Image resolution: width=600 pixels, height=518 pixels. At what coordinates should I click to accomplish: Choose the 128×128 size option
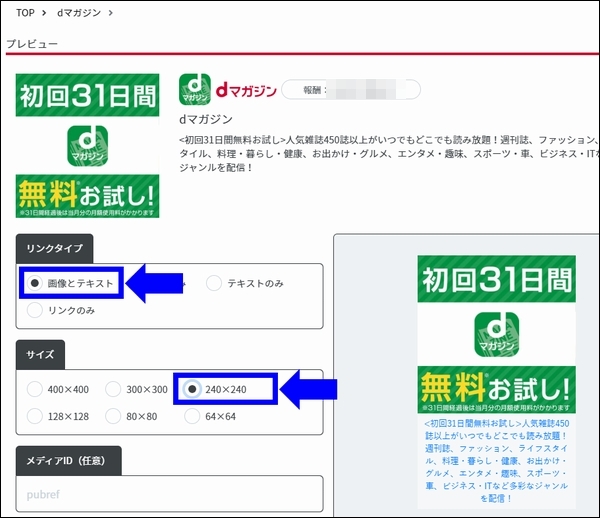pyautogui.click(x=34, y=416)
